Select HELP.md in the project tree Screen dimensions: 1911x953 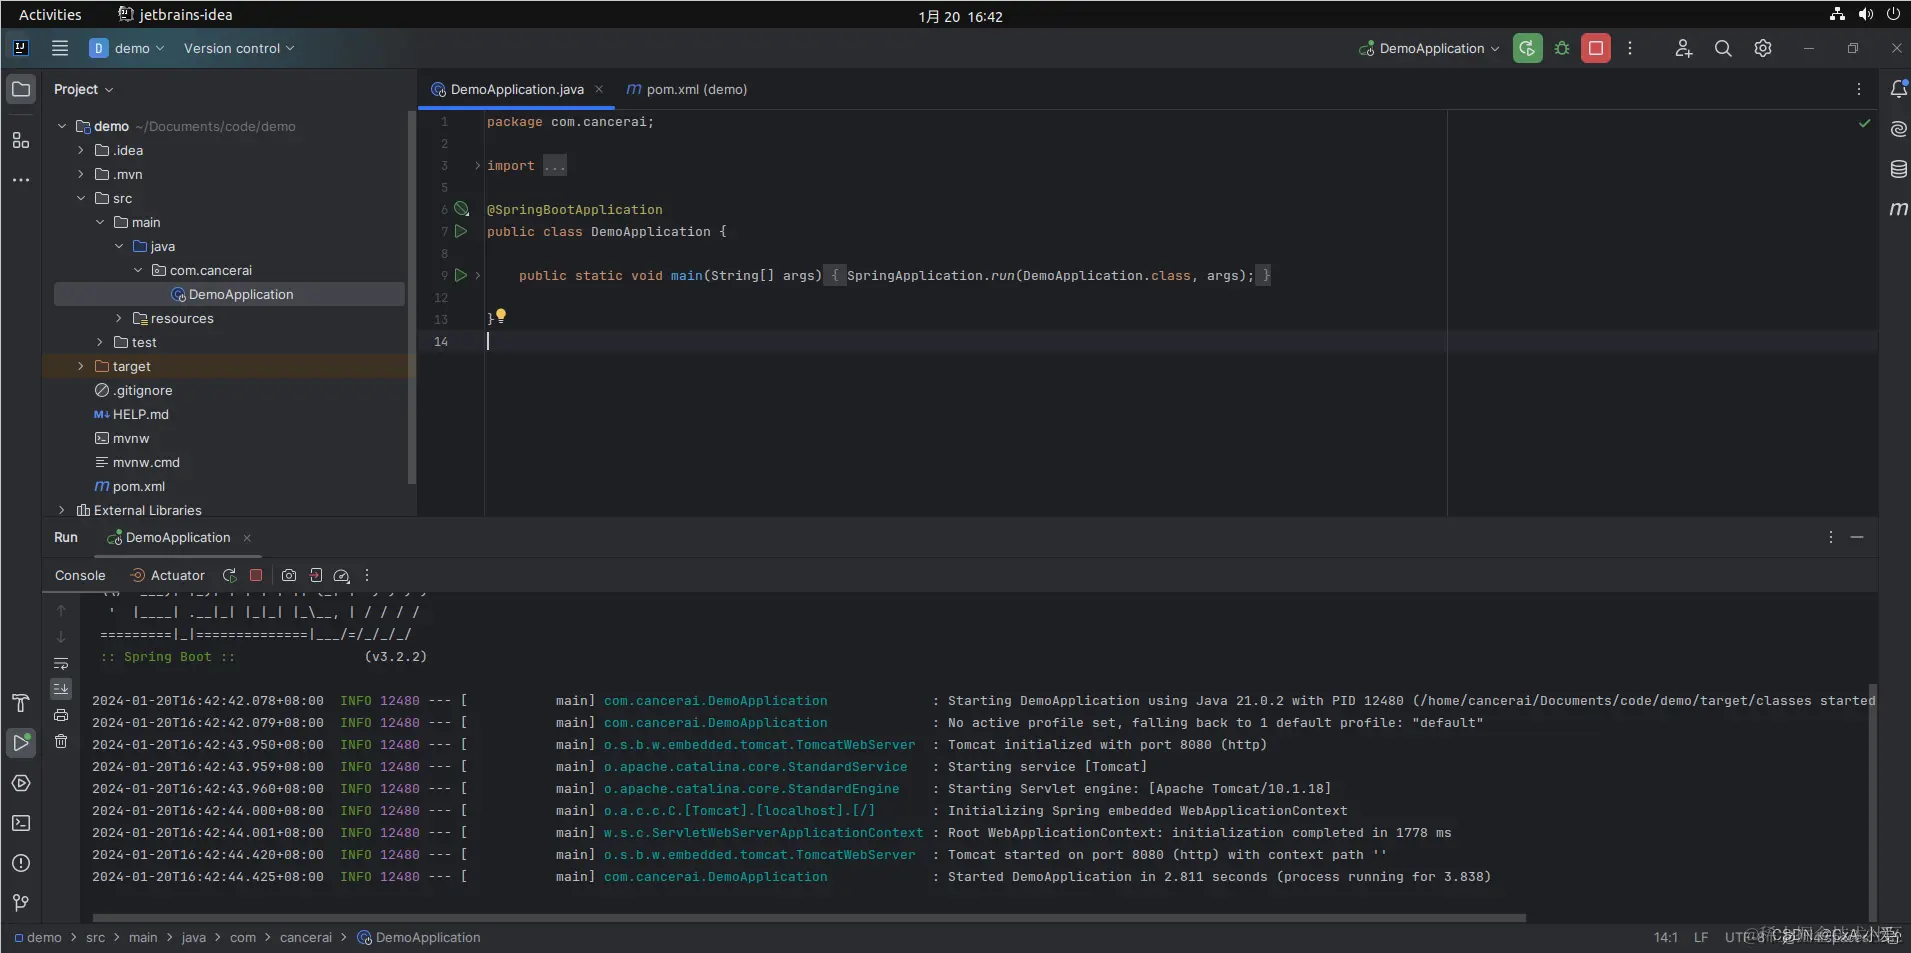140,414
